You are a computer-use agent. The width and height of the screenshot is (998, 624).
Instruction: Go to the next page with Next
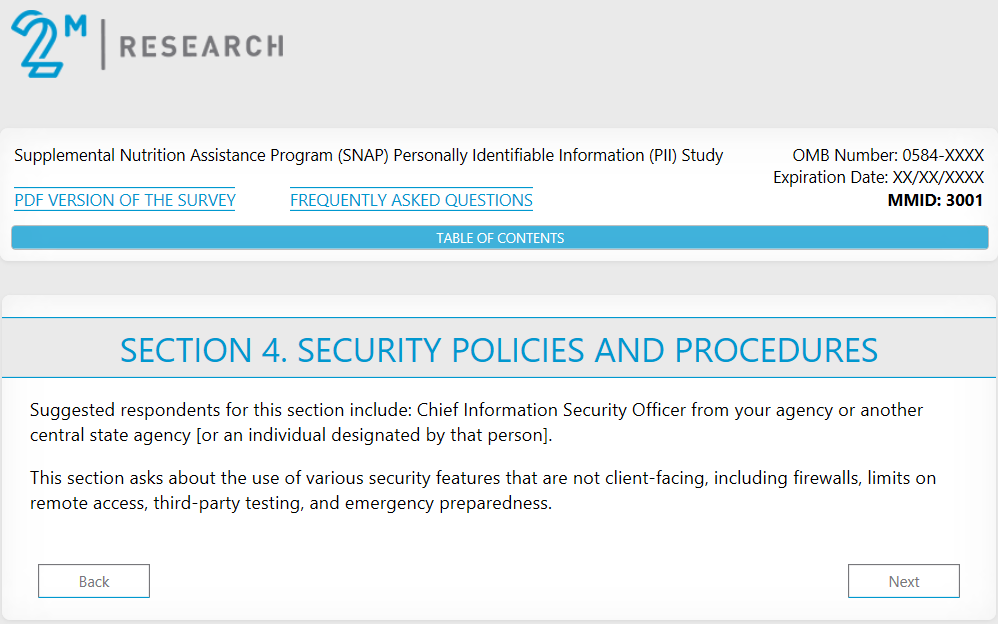coord(903,581)
